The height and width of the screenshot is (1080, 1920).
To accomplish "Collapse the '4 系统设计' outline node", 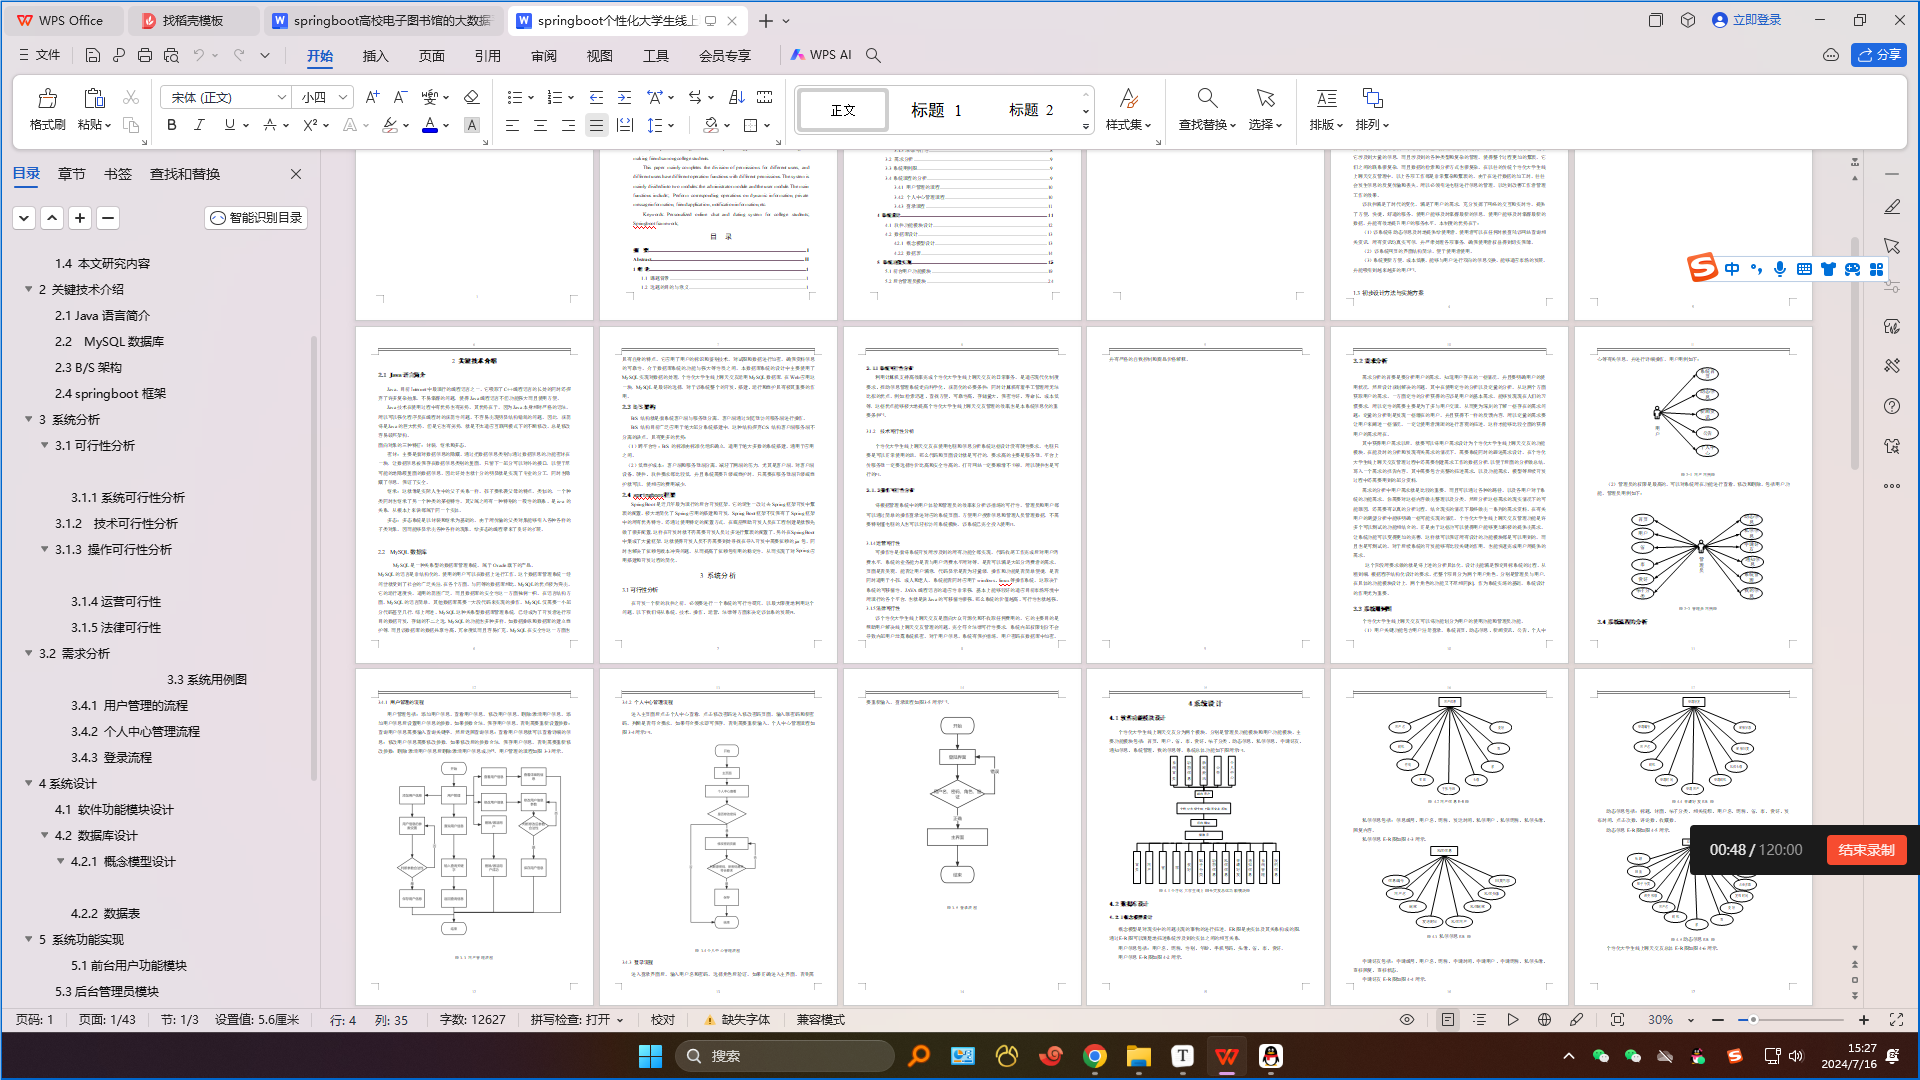I will click(x=28, y=783).
